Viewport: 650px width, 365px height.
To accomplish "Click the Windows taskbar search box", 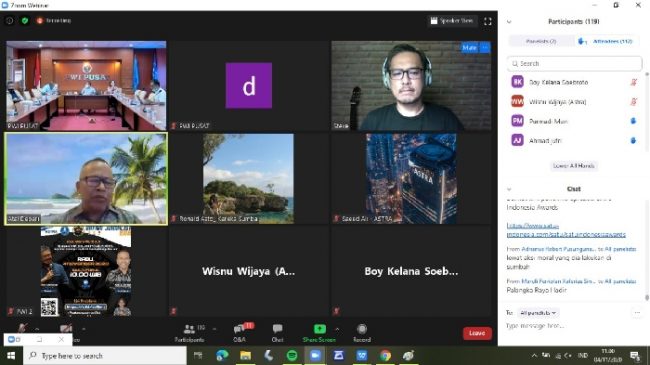I will (104, 356).
